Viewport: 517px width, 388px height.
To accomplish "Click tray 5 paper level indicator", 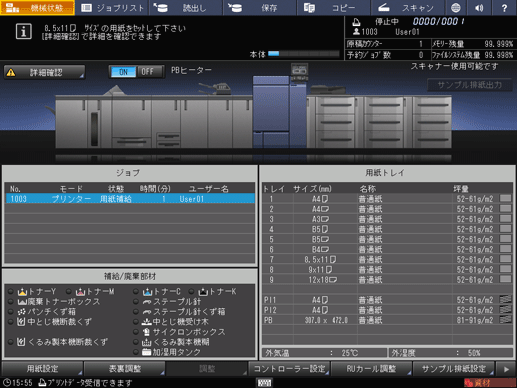I will coord(506,239).
